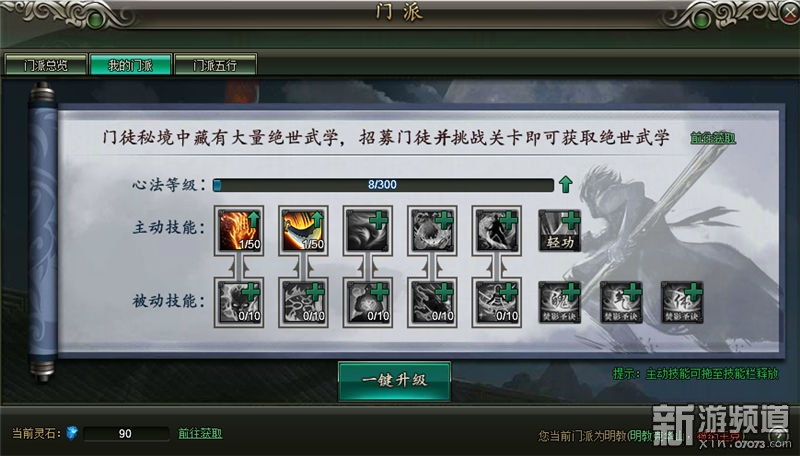Viewport: 800px width, 456px height.
Task: Unlock the fourth active skill slot
Action: coord(432,231)
